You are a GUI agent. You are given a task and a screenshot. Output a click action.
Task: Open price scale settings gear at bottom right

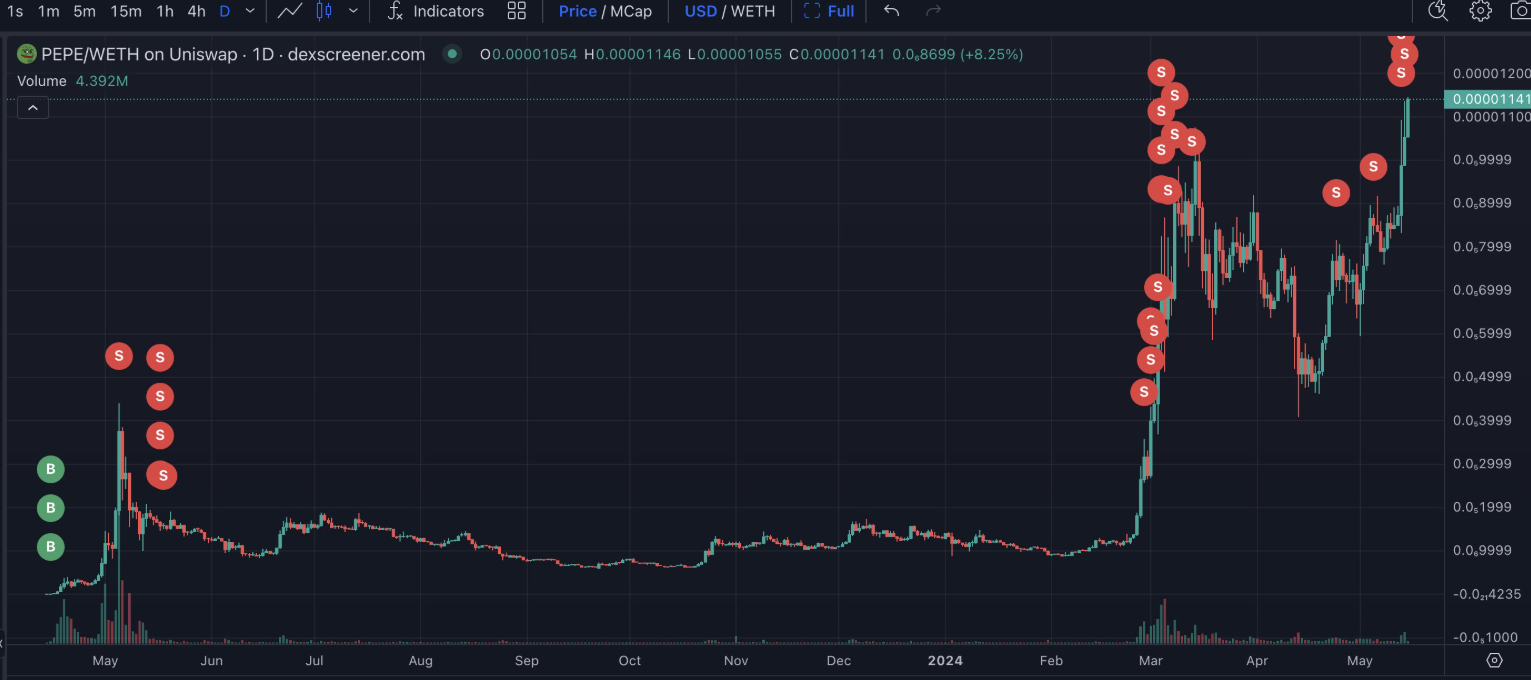1494,660
